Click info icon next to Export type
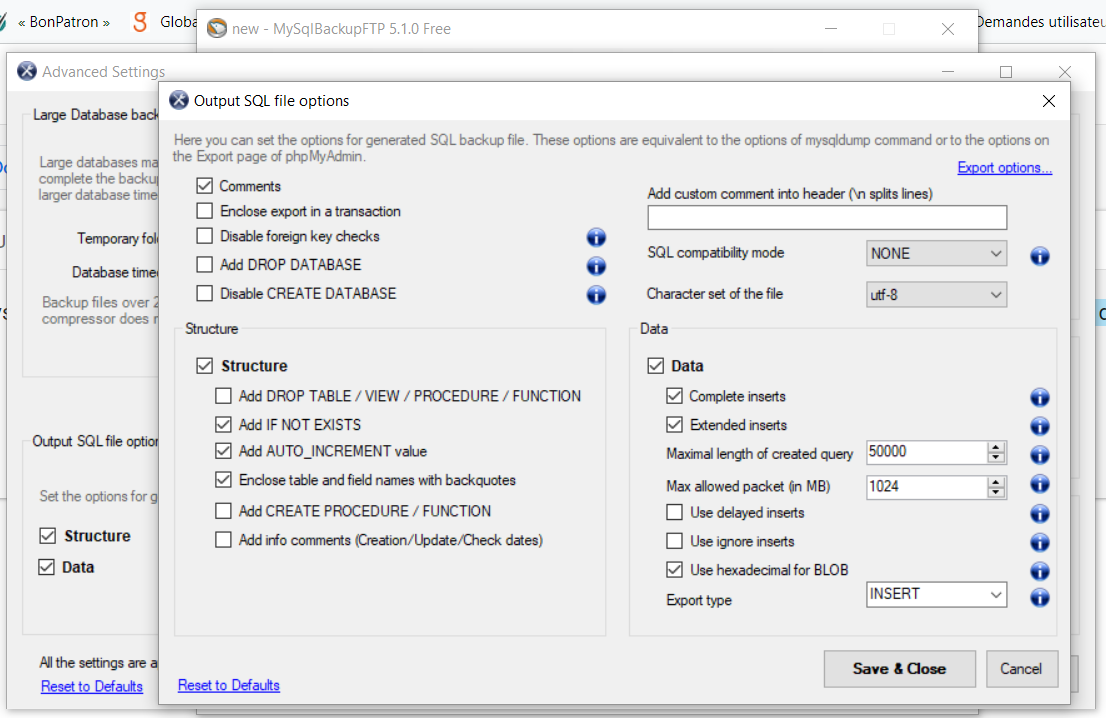The width and height of the screenshot is (1106, 718). 1039,598
